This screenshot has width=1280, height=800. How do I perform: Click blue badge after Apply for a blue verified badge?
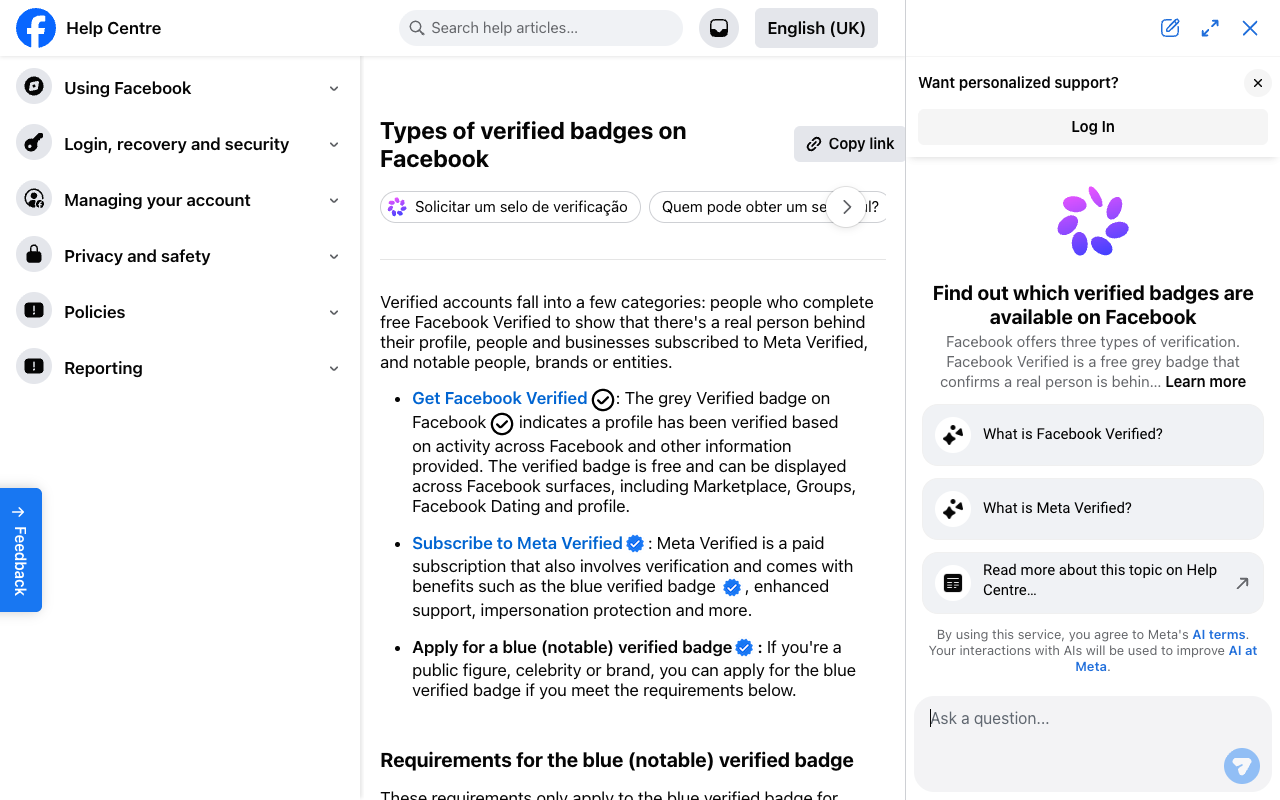click(x=744, y=648)
